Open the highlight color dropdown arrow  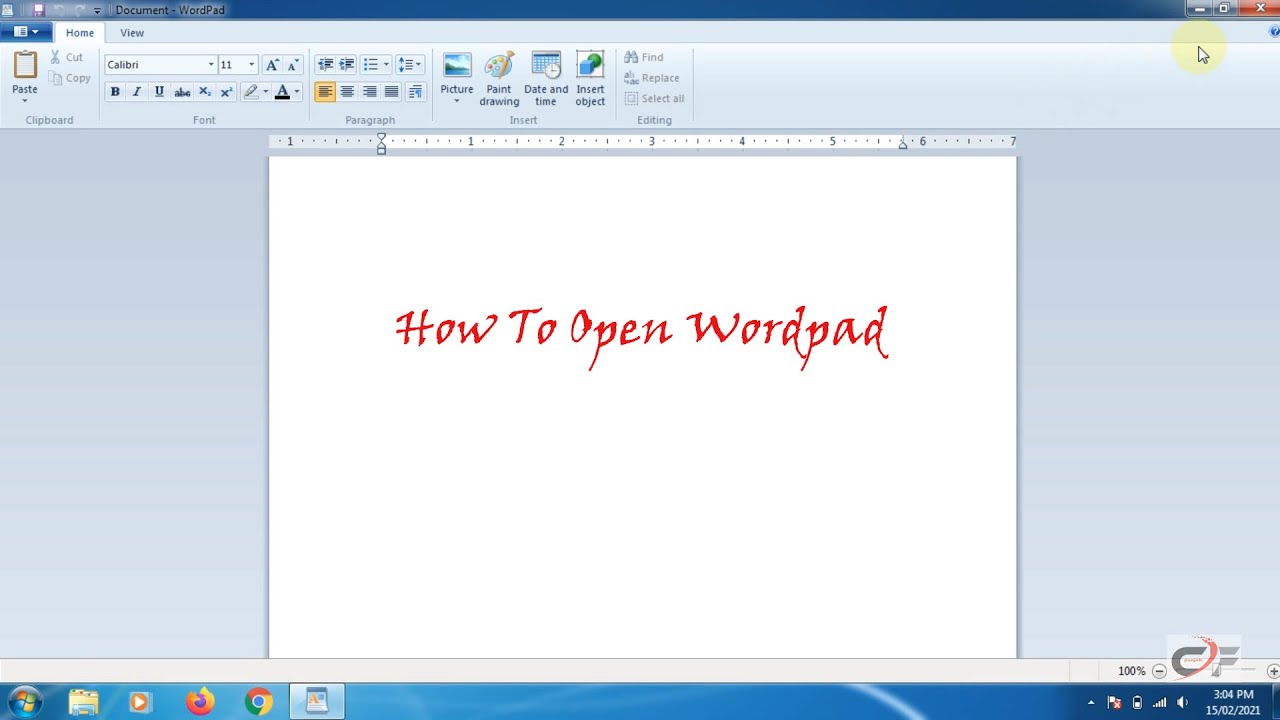(265, 92)
